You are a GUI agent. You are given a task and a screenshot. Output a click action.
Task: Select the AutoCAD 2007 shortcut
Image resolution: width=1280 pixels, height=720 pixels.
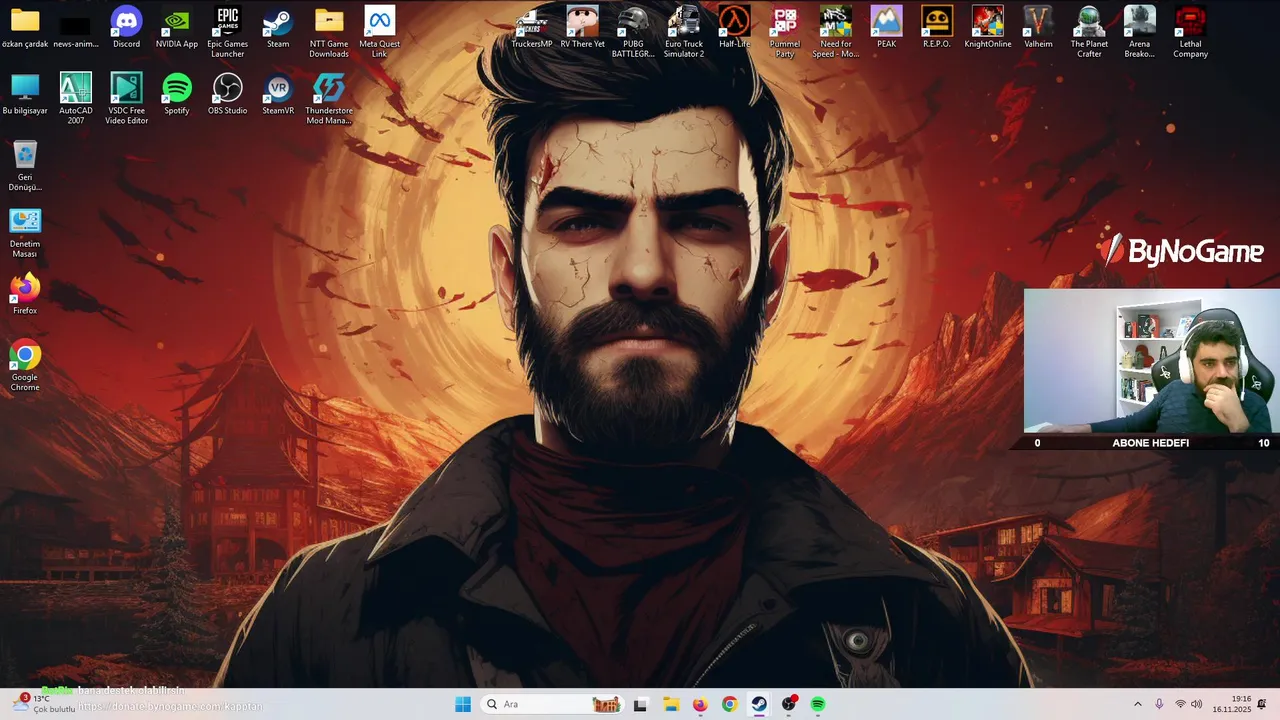[76, 99]
